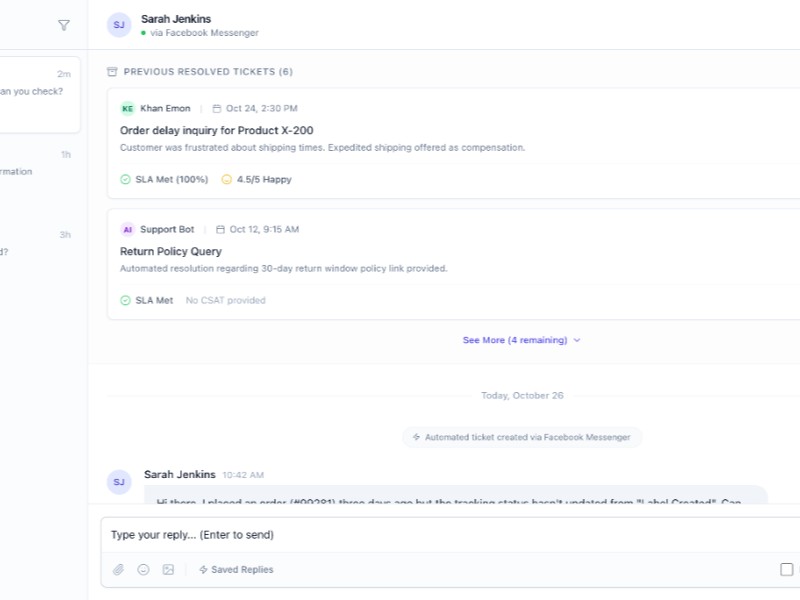Image resolution: width=800 pixels, height=600 pixels.
Task: Expand See More remaining tickets
Action: 519,340
